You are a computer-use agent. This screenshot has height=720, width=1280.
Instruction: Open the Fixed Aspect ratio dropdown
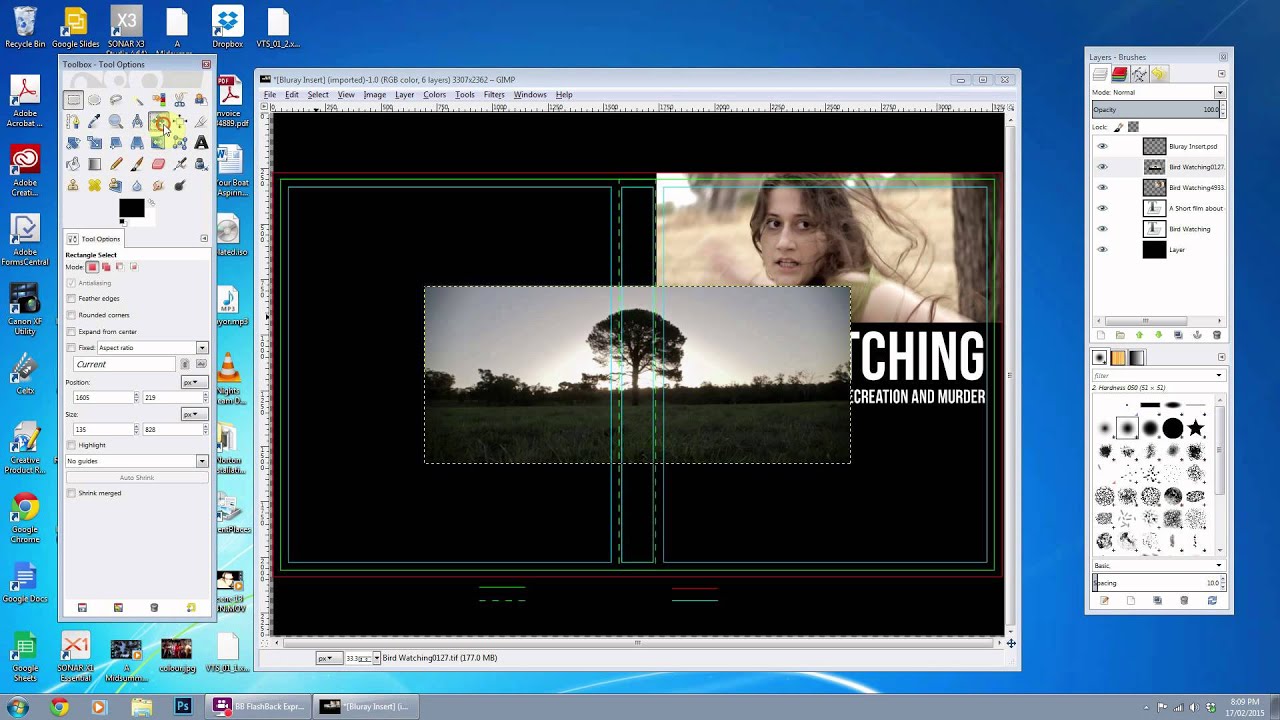coord(152,348)
